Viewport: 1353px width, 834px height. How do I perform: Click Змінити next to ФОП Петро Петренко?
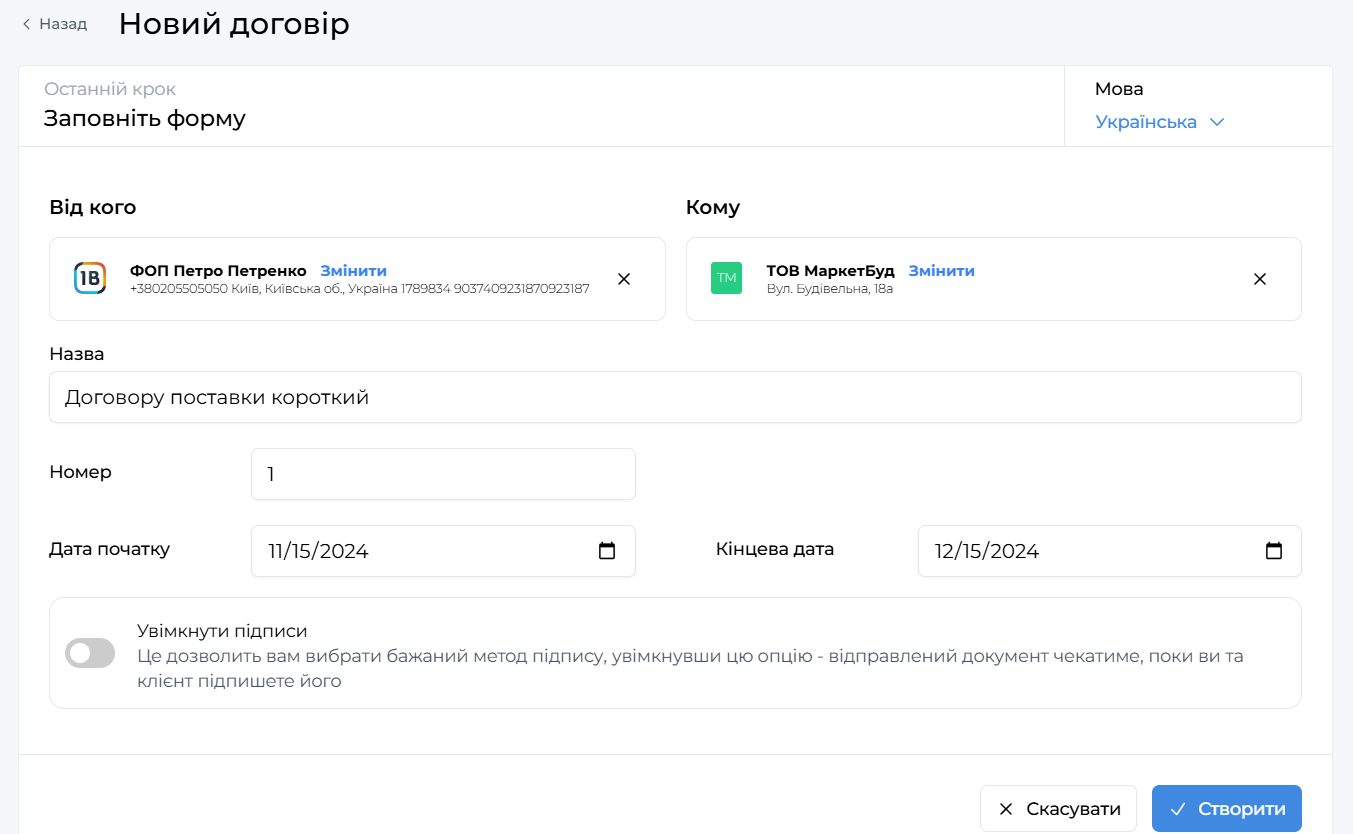[353, 271]
